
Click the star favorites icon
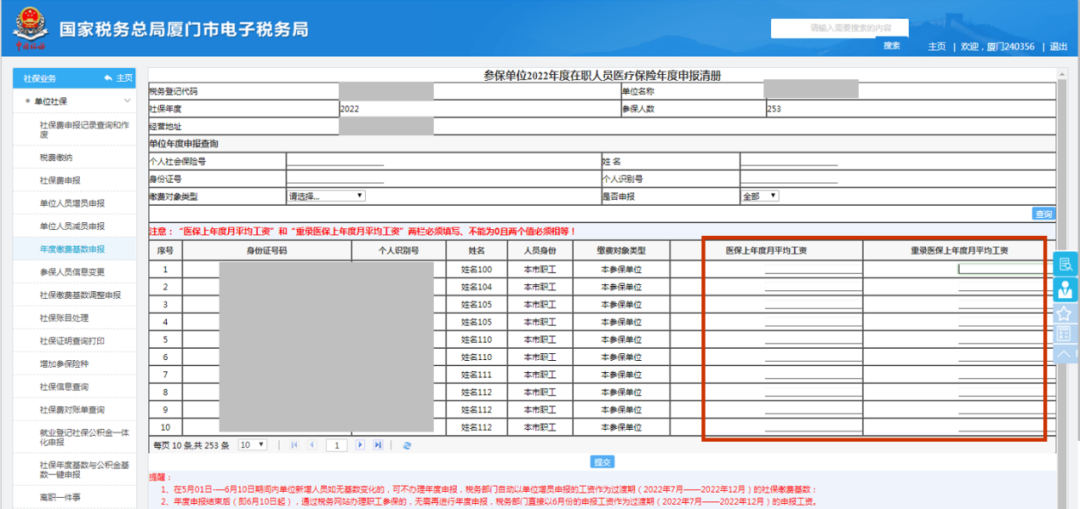(x=1065, y=312)
